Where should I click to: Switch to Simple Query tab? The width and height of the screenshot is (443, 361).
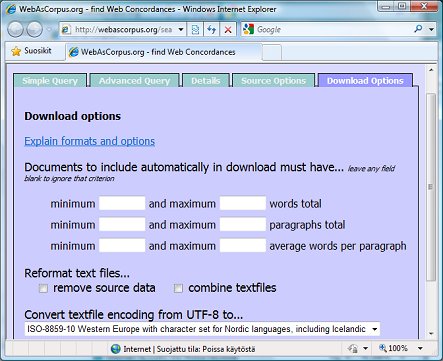click(50, 81)
